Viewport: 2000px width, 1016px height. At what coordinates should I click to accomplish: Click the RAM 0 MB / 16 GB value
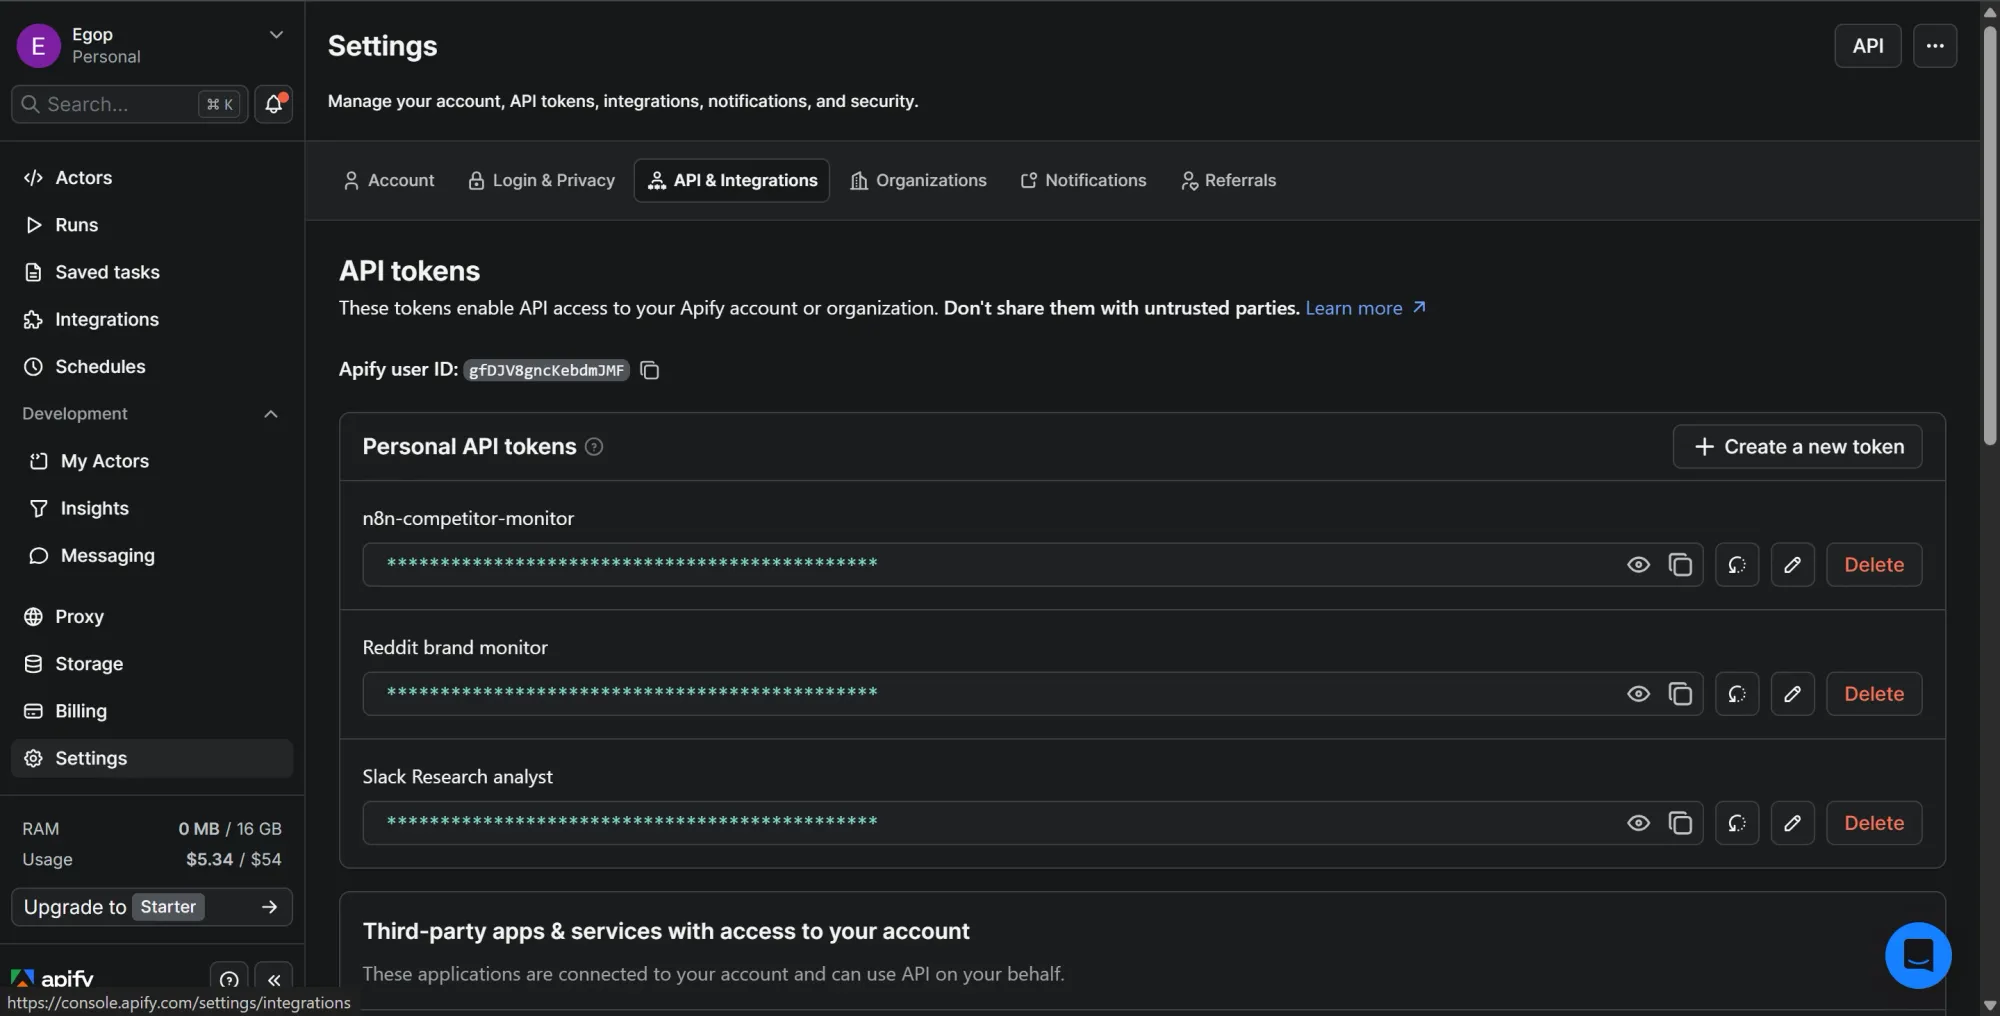coord(230,829)
